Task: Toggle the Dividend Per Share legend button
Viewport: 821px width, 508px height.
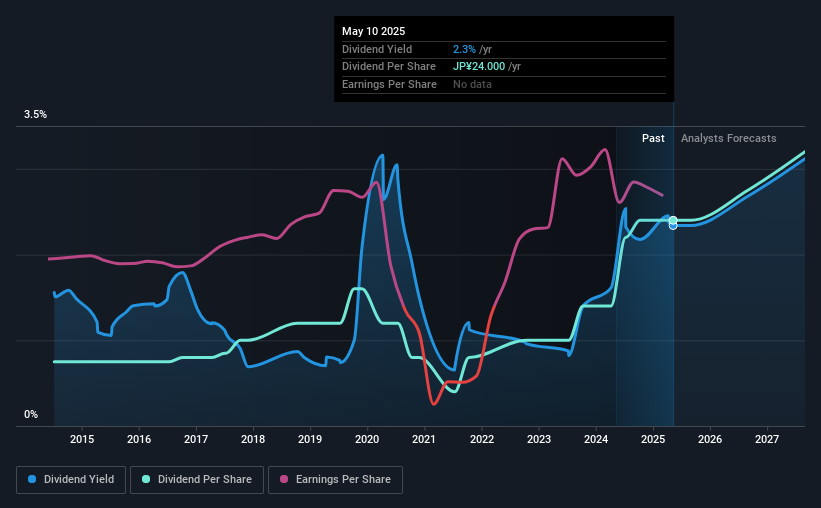Action: pos(197,480)
